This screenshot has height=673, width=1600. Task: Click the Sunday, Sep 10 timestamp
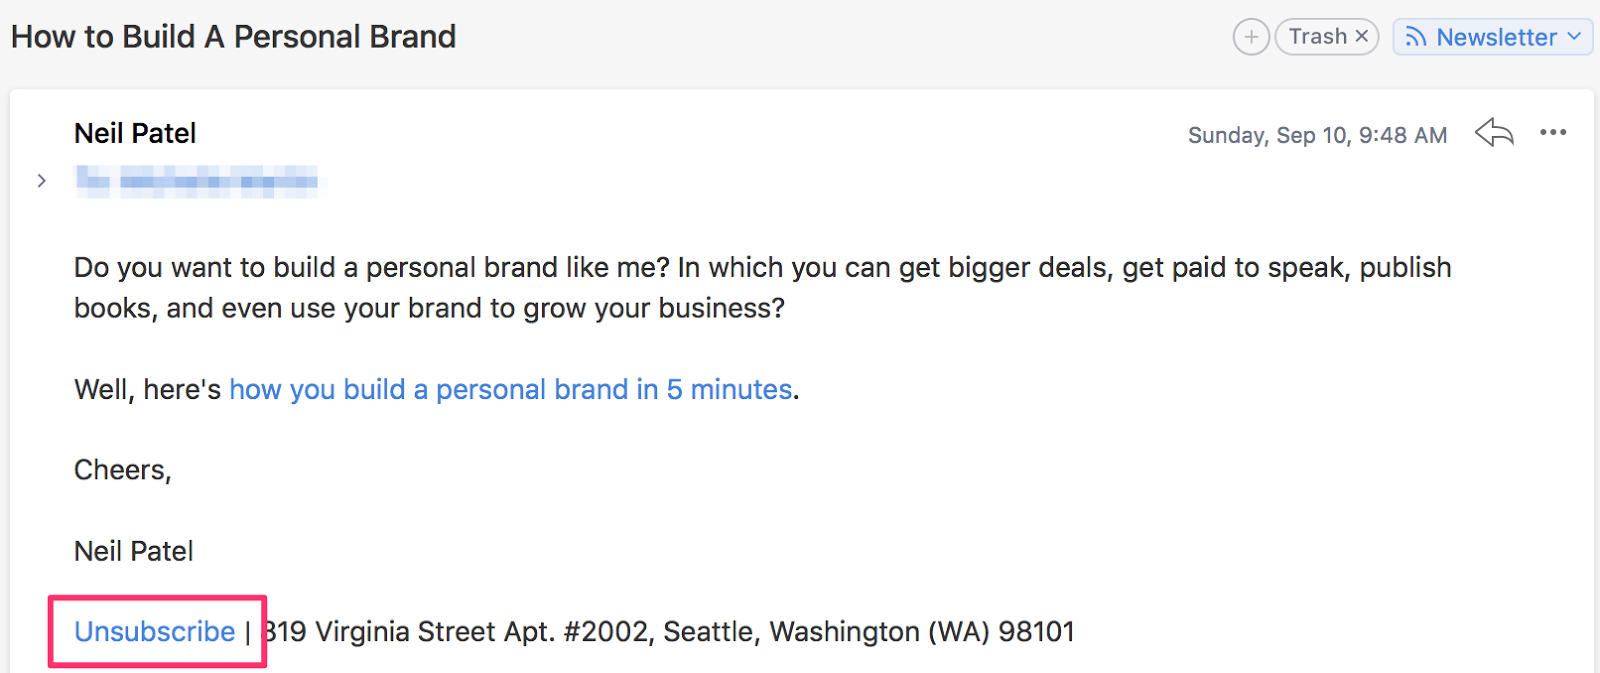tap(1317, 135)
